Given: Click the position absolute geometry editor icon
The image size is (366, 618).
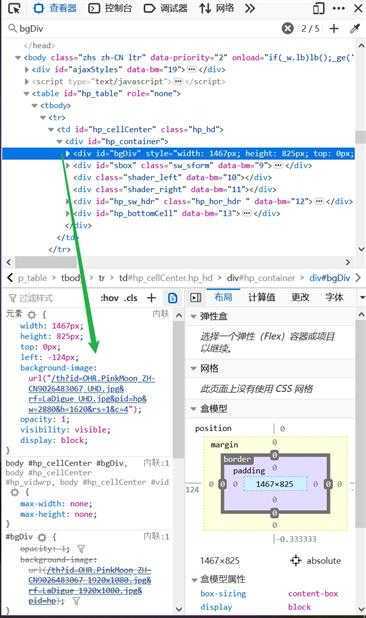Looking at the screenshot, I should (295, 560).
